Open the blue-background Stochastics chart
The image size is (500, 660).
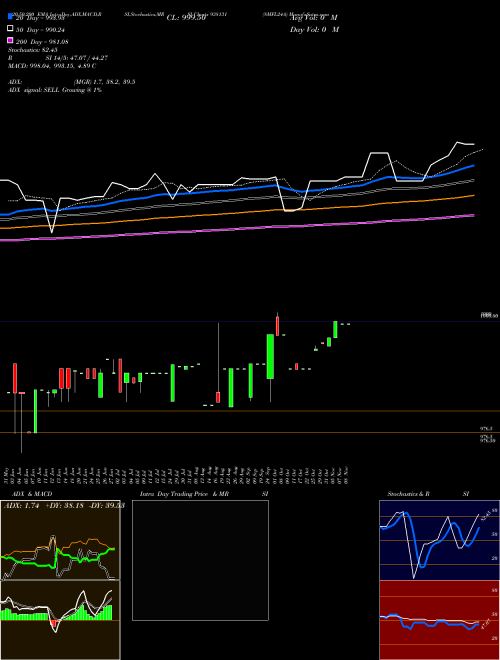pos(439,540)
